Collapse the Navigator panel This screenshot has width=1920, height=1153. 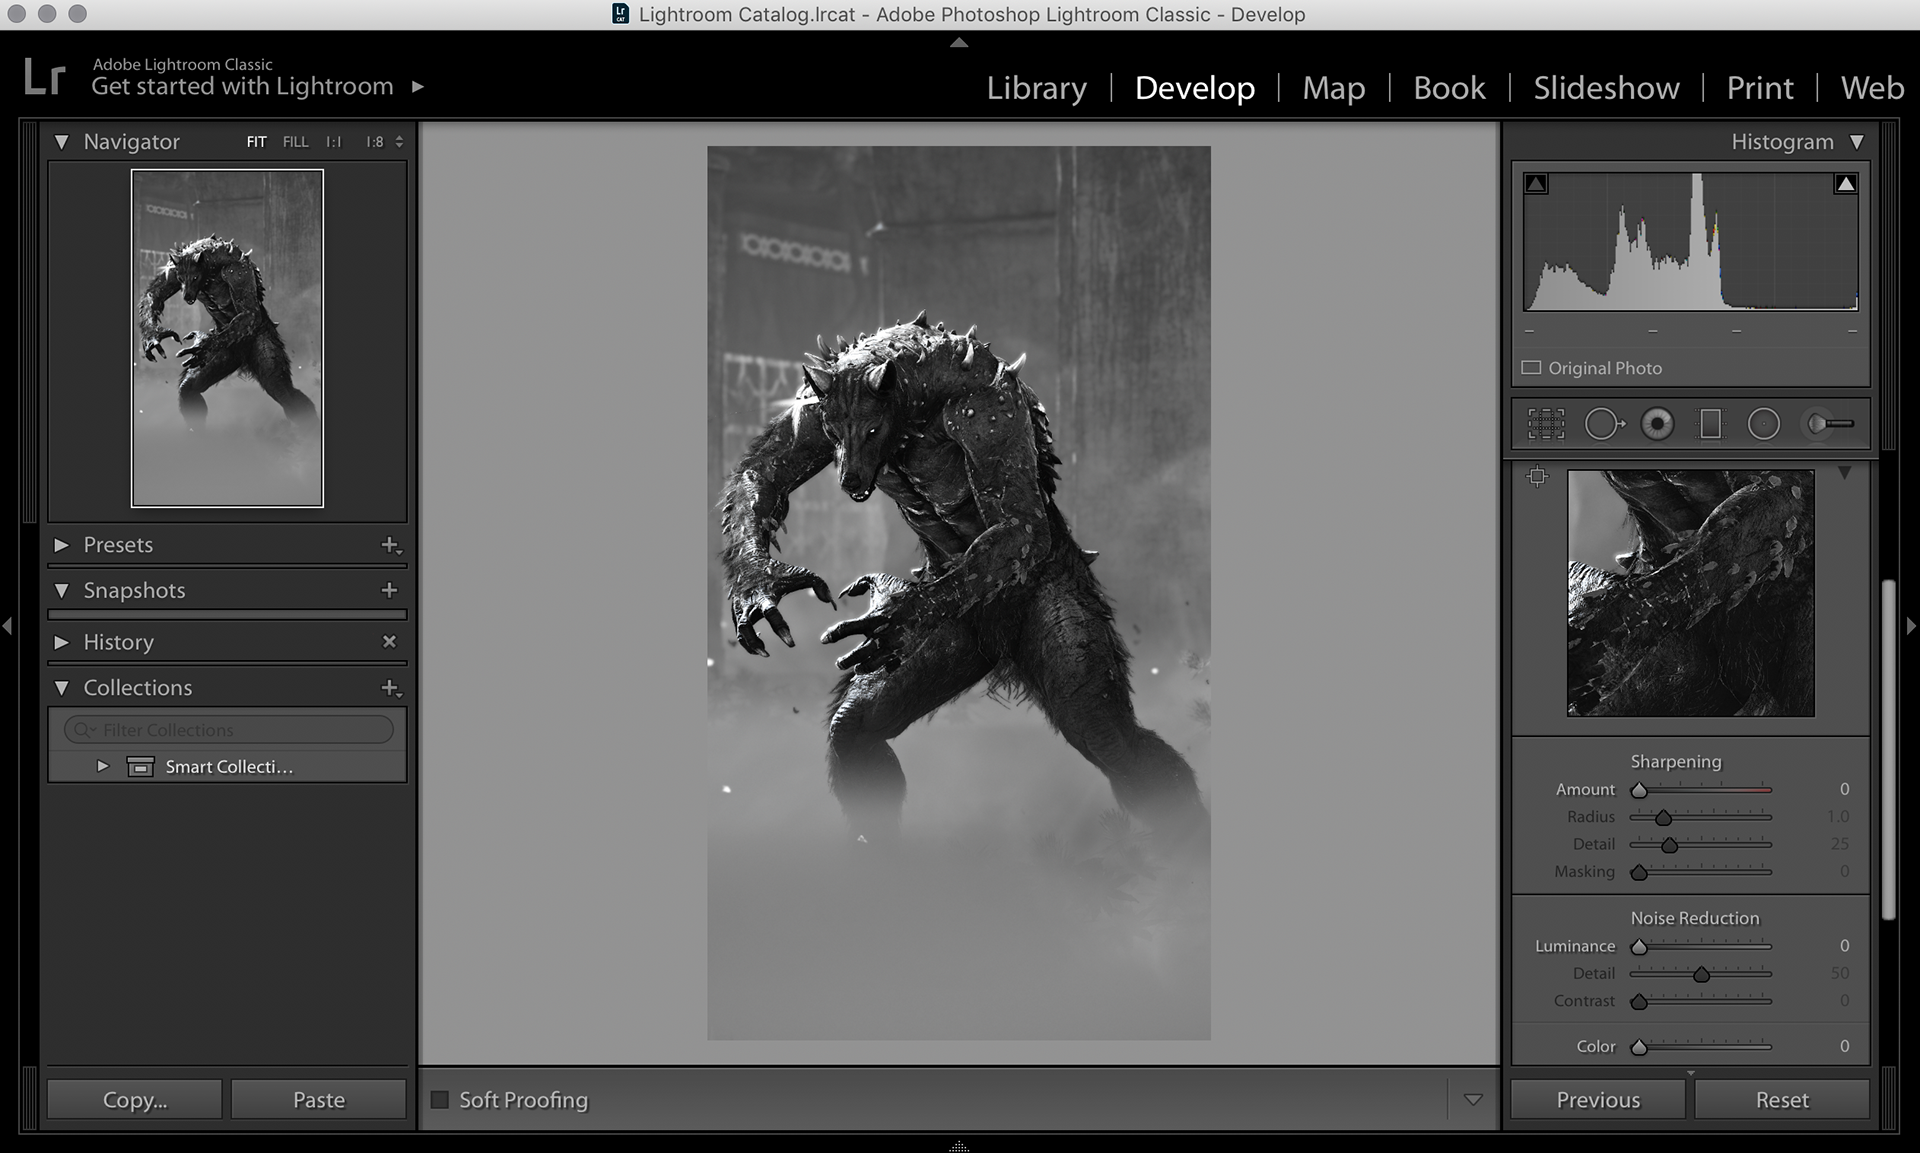click(x=62, y=142)
